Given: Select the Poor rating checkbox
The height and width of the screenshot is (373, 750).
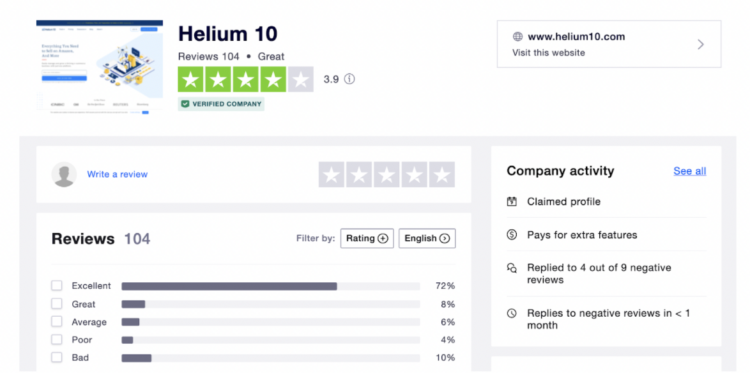Looking at the screenshot, I should click(x=57, y=340).
